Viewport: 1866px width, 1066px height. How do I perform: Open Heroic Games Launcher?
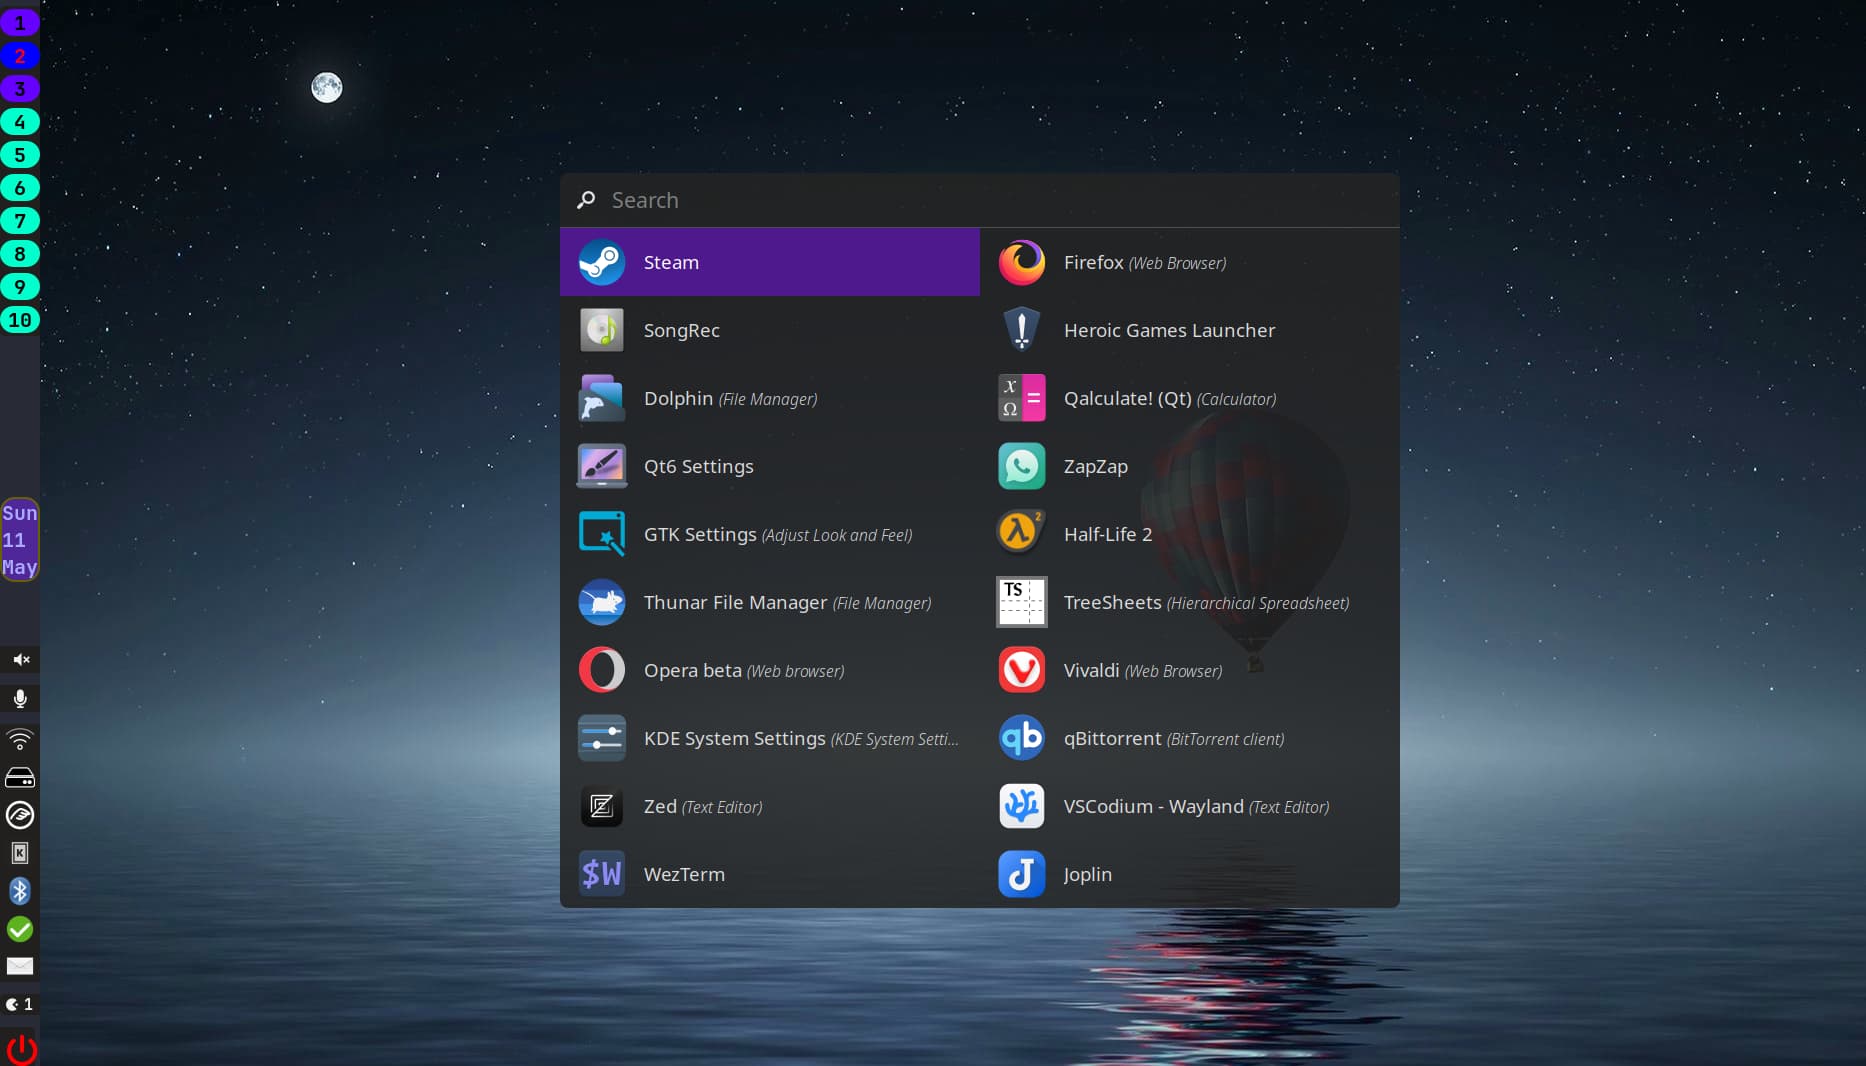point(1190,330)
